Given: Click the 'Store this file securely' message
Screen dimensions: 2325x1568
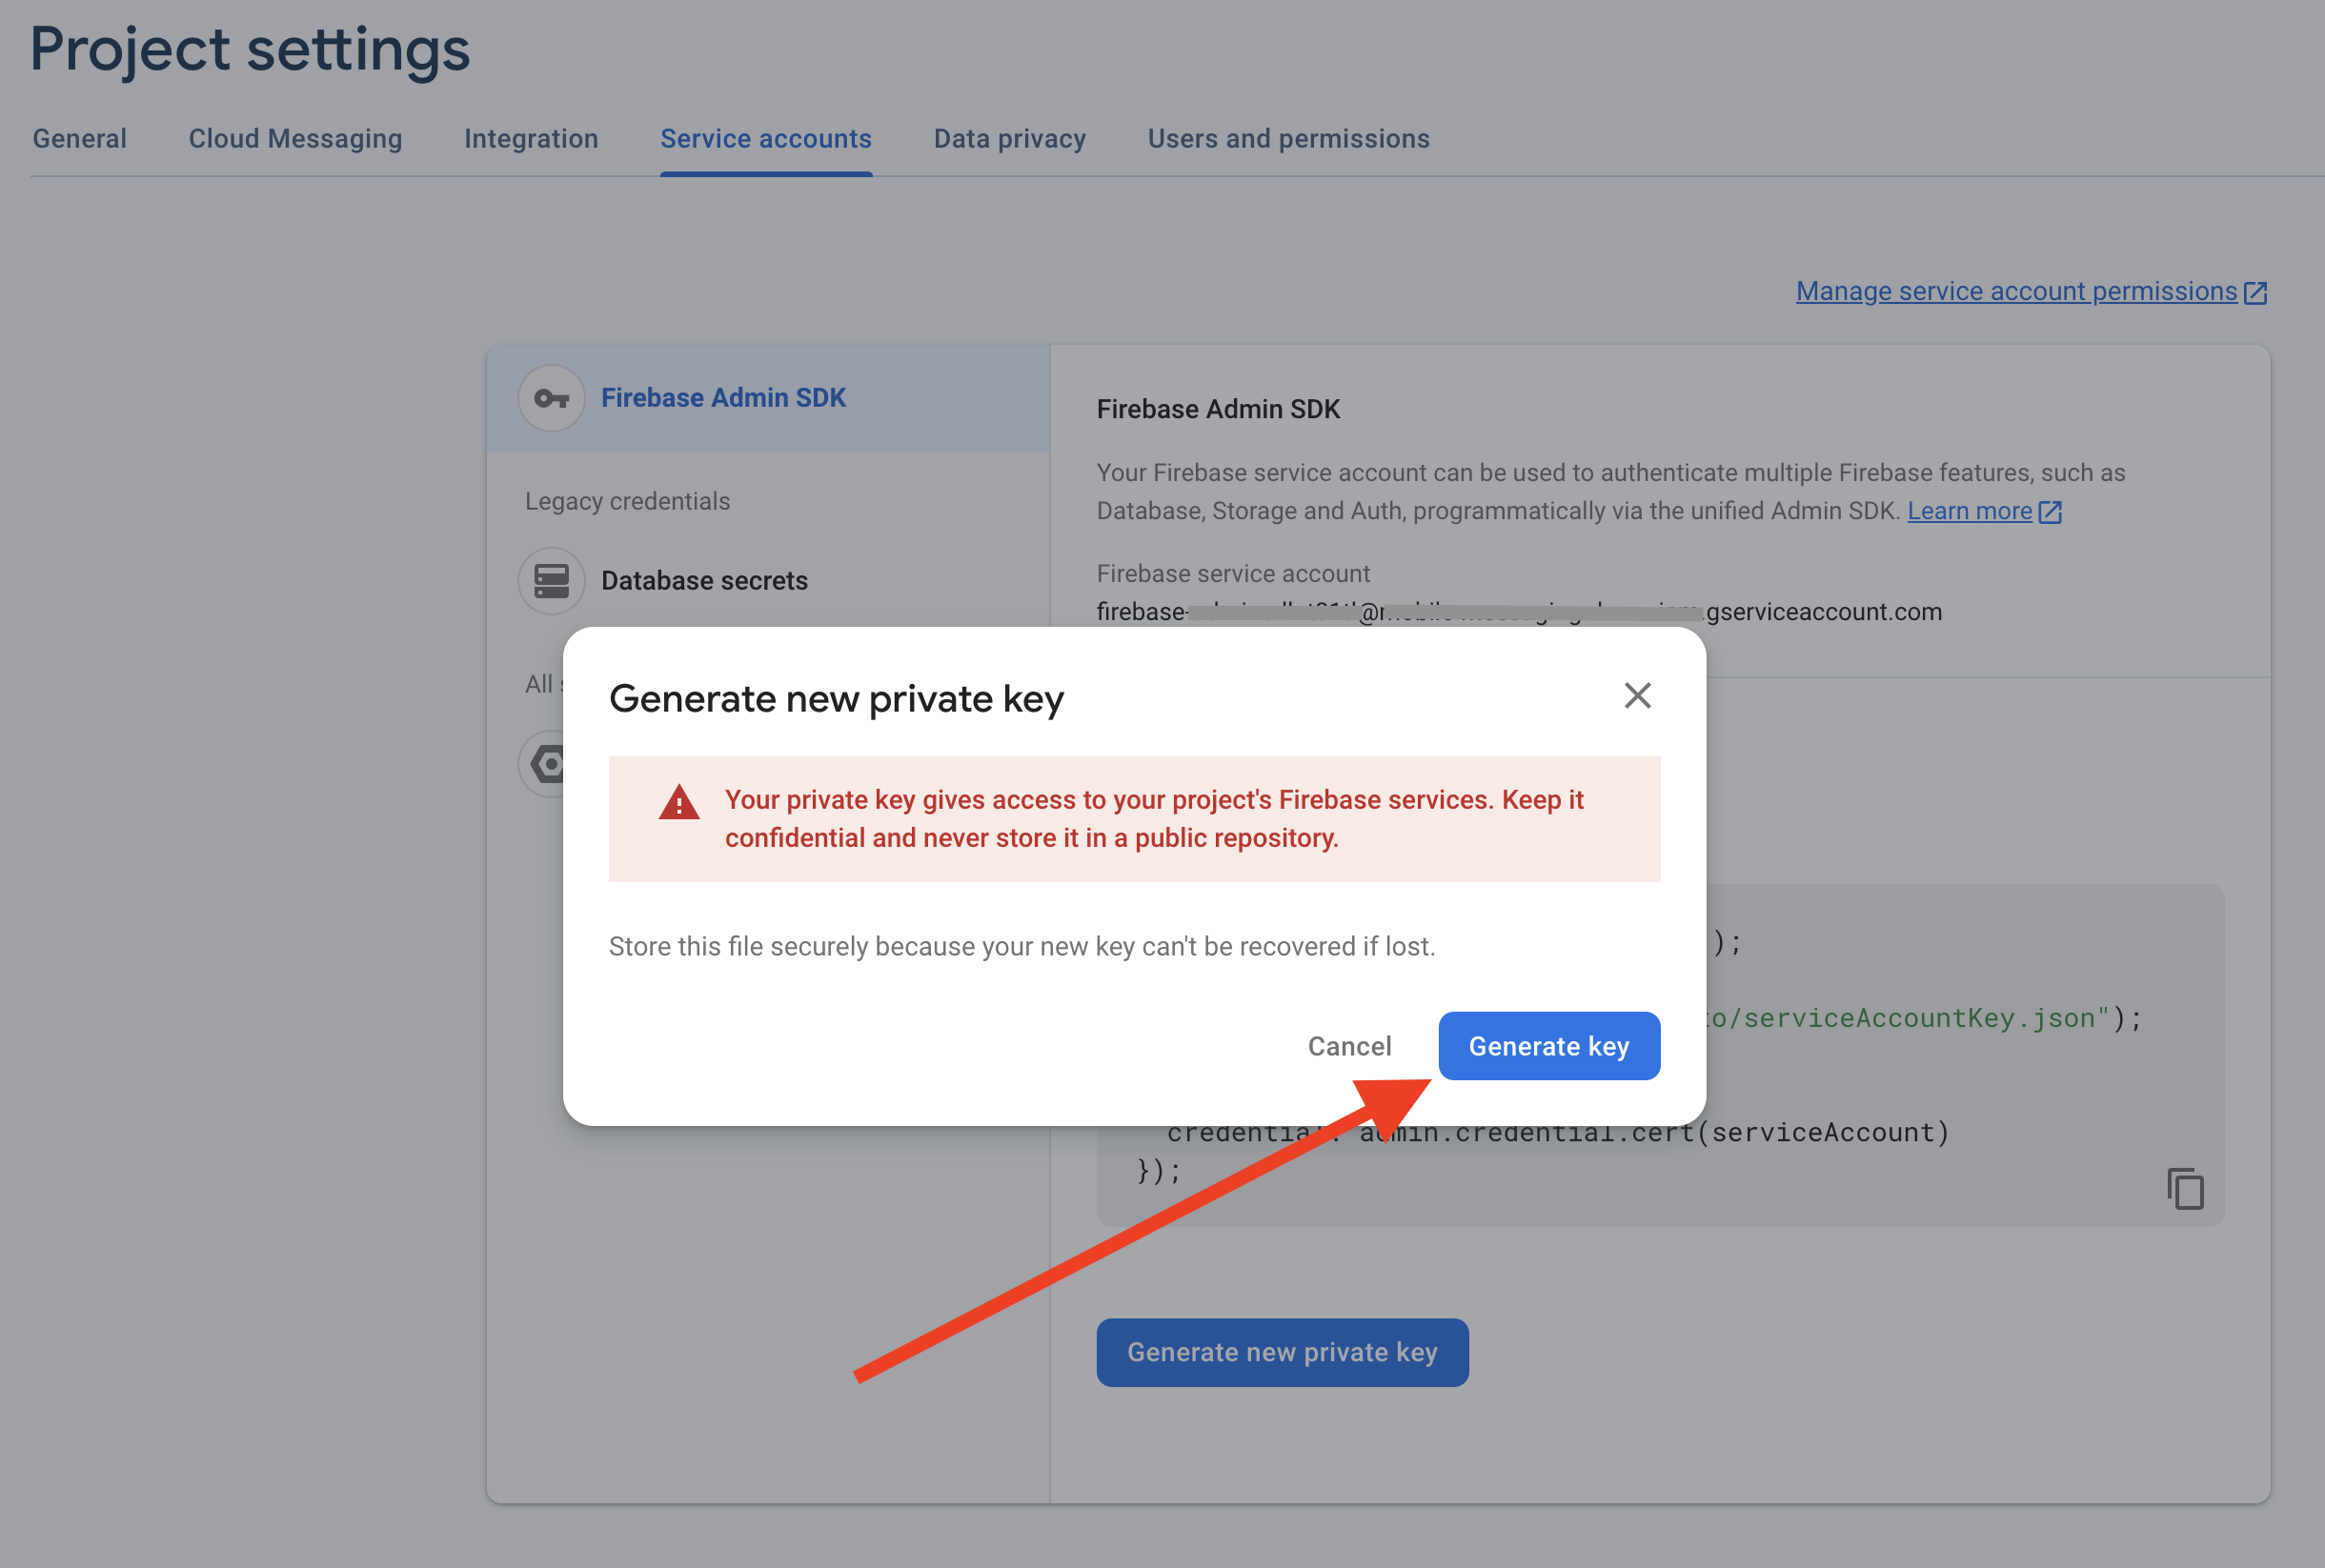Looking at the screenshot, I should (x=1022, y=946).
